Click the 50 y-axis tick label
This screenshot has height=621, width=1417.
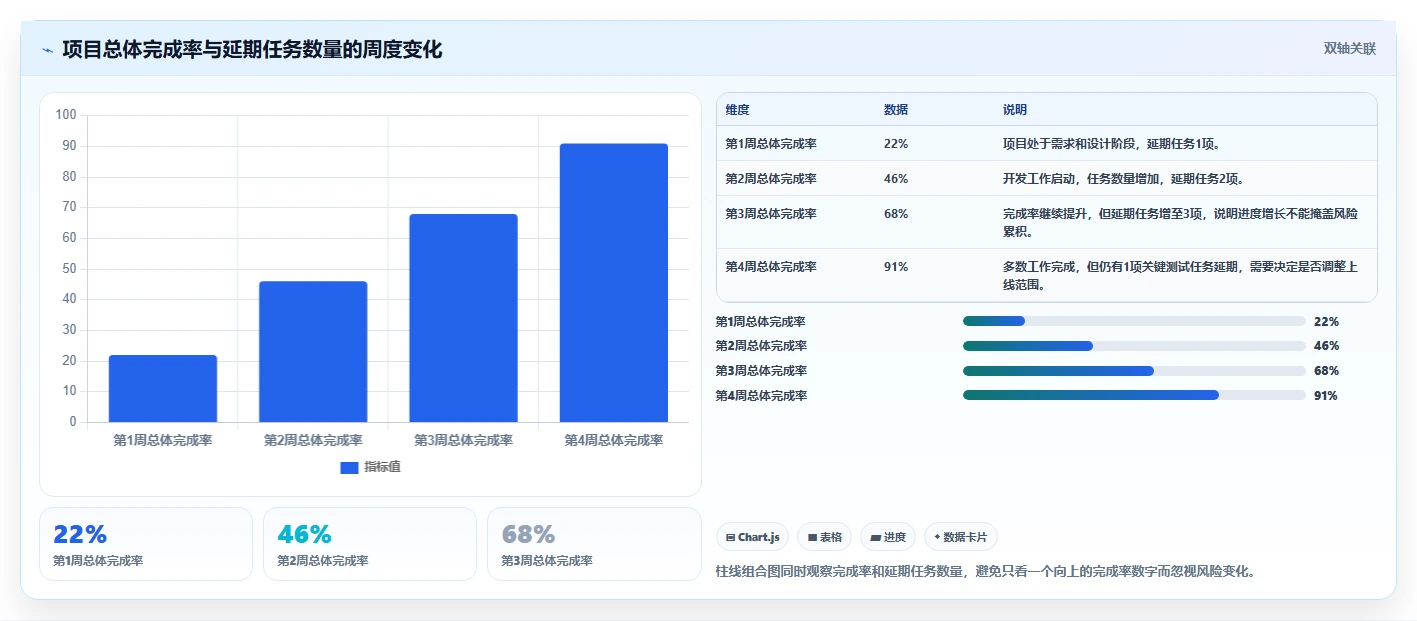click(69, 269)
